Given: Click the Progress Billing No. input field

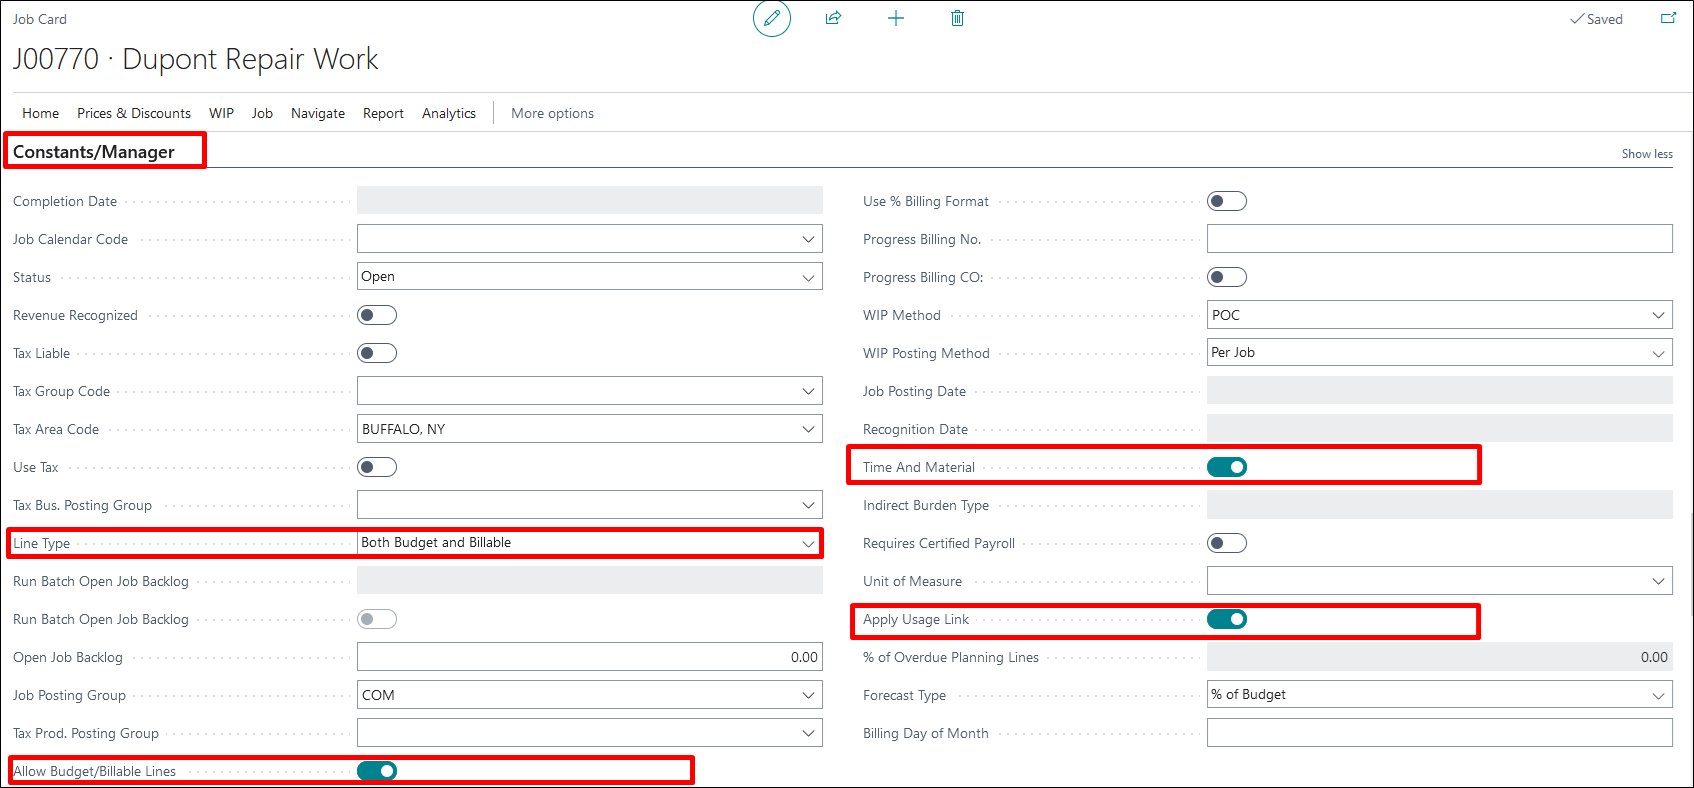Looking at the screenshot, I should [1438, 239].
